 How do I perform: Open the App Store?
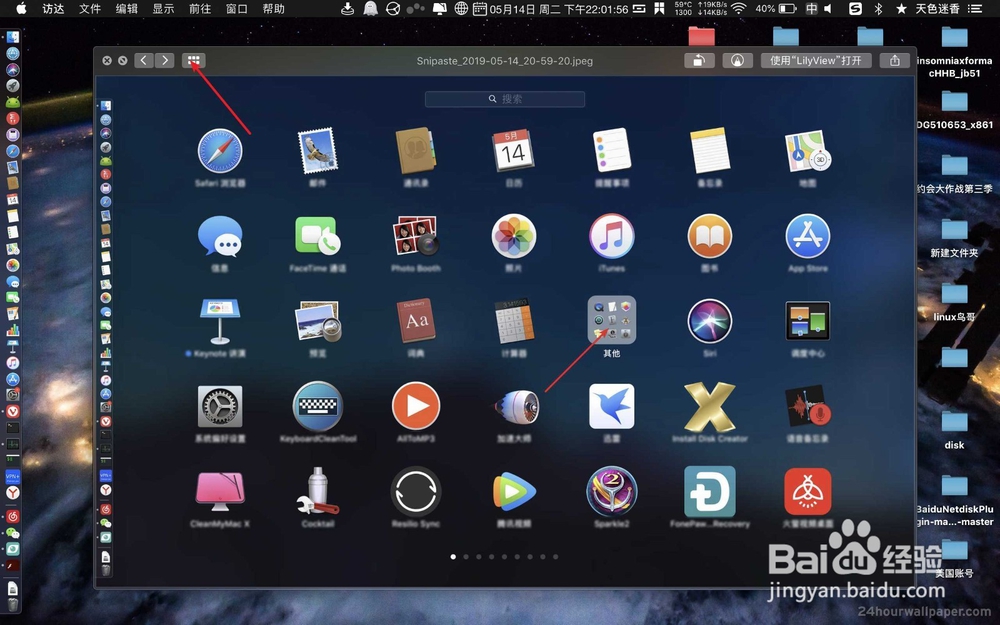807,237
